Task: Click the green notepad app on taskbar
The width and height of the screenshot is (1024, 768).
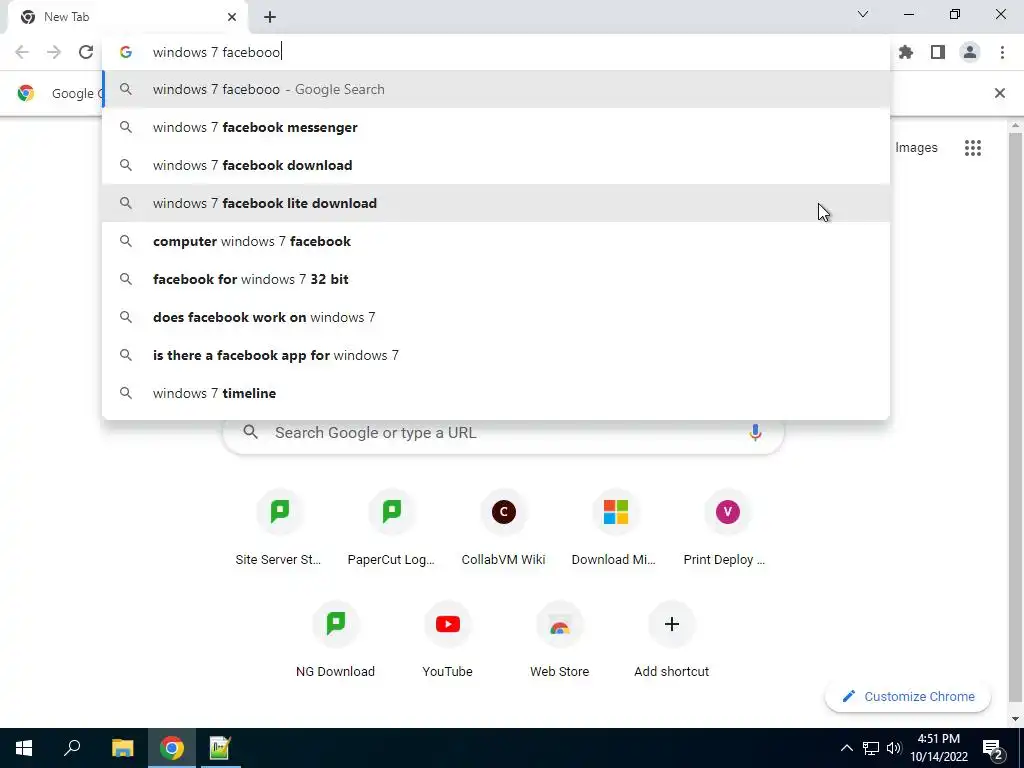Action: coord(219,748)
